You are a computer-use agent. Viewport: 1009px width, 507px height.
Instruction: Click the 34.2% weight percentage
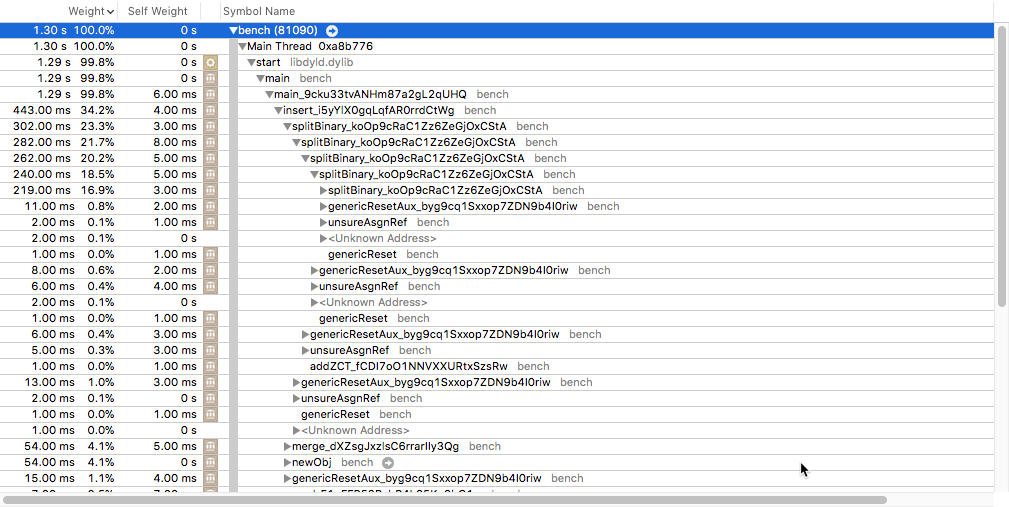(97, 111)
